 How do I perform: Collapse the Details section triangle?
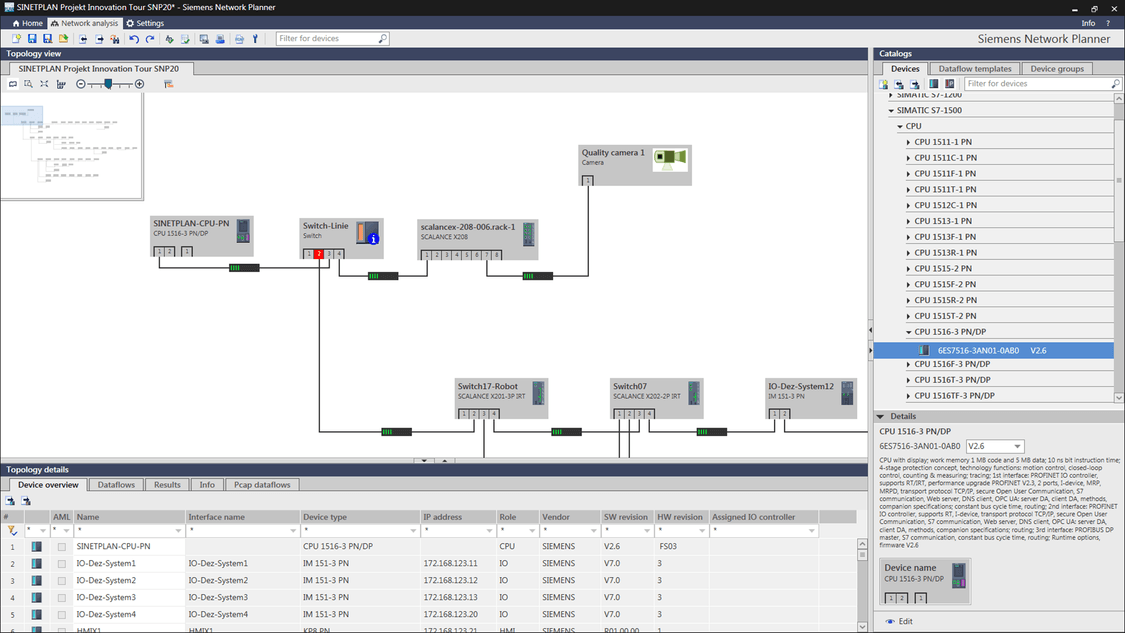880,416
